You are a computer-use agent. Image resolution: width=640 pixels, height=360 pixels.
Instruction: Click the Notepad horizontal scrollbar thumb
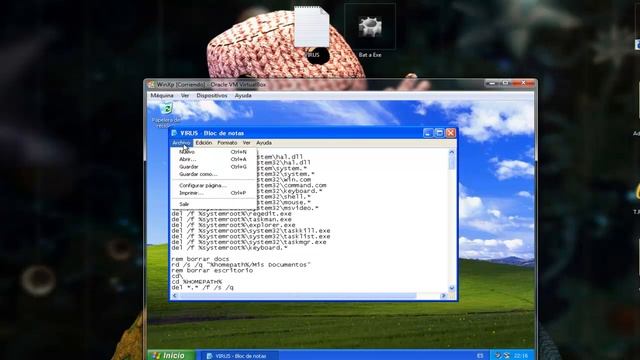pyautogui.click(x=298, y=296)
